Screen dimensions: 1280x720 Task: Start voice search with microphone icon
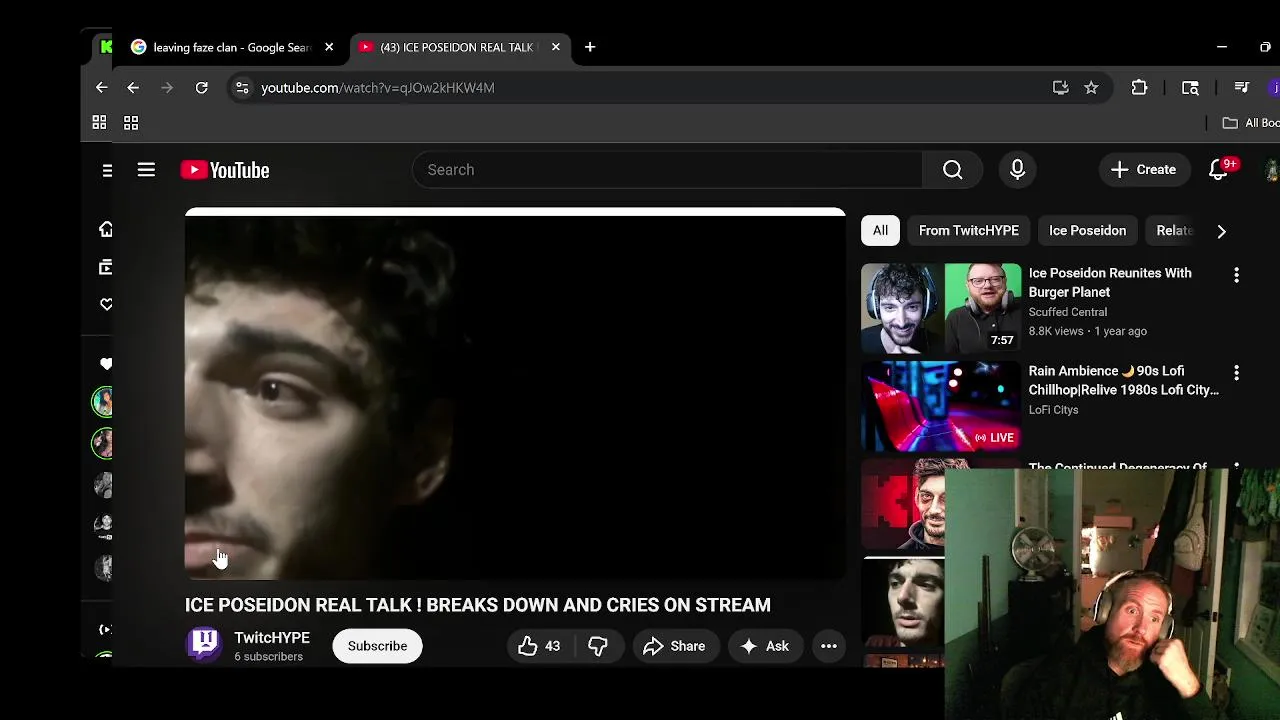pos(1017,170)
